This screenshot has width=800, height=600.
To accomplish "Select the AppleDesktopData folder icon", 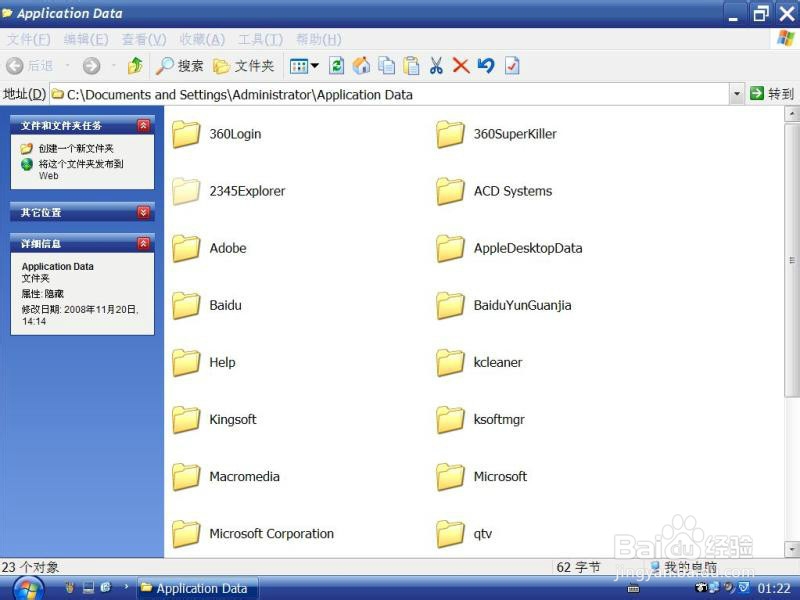I will (x=450, y=248).
